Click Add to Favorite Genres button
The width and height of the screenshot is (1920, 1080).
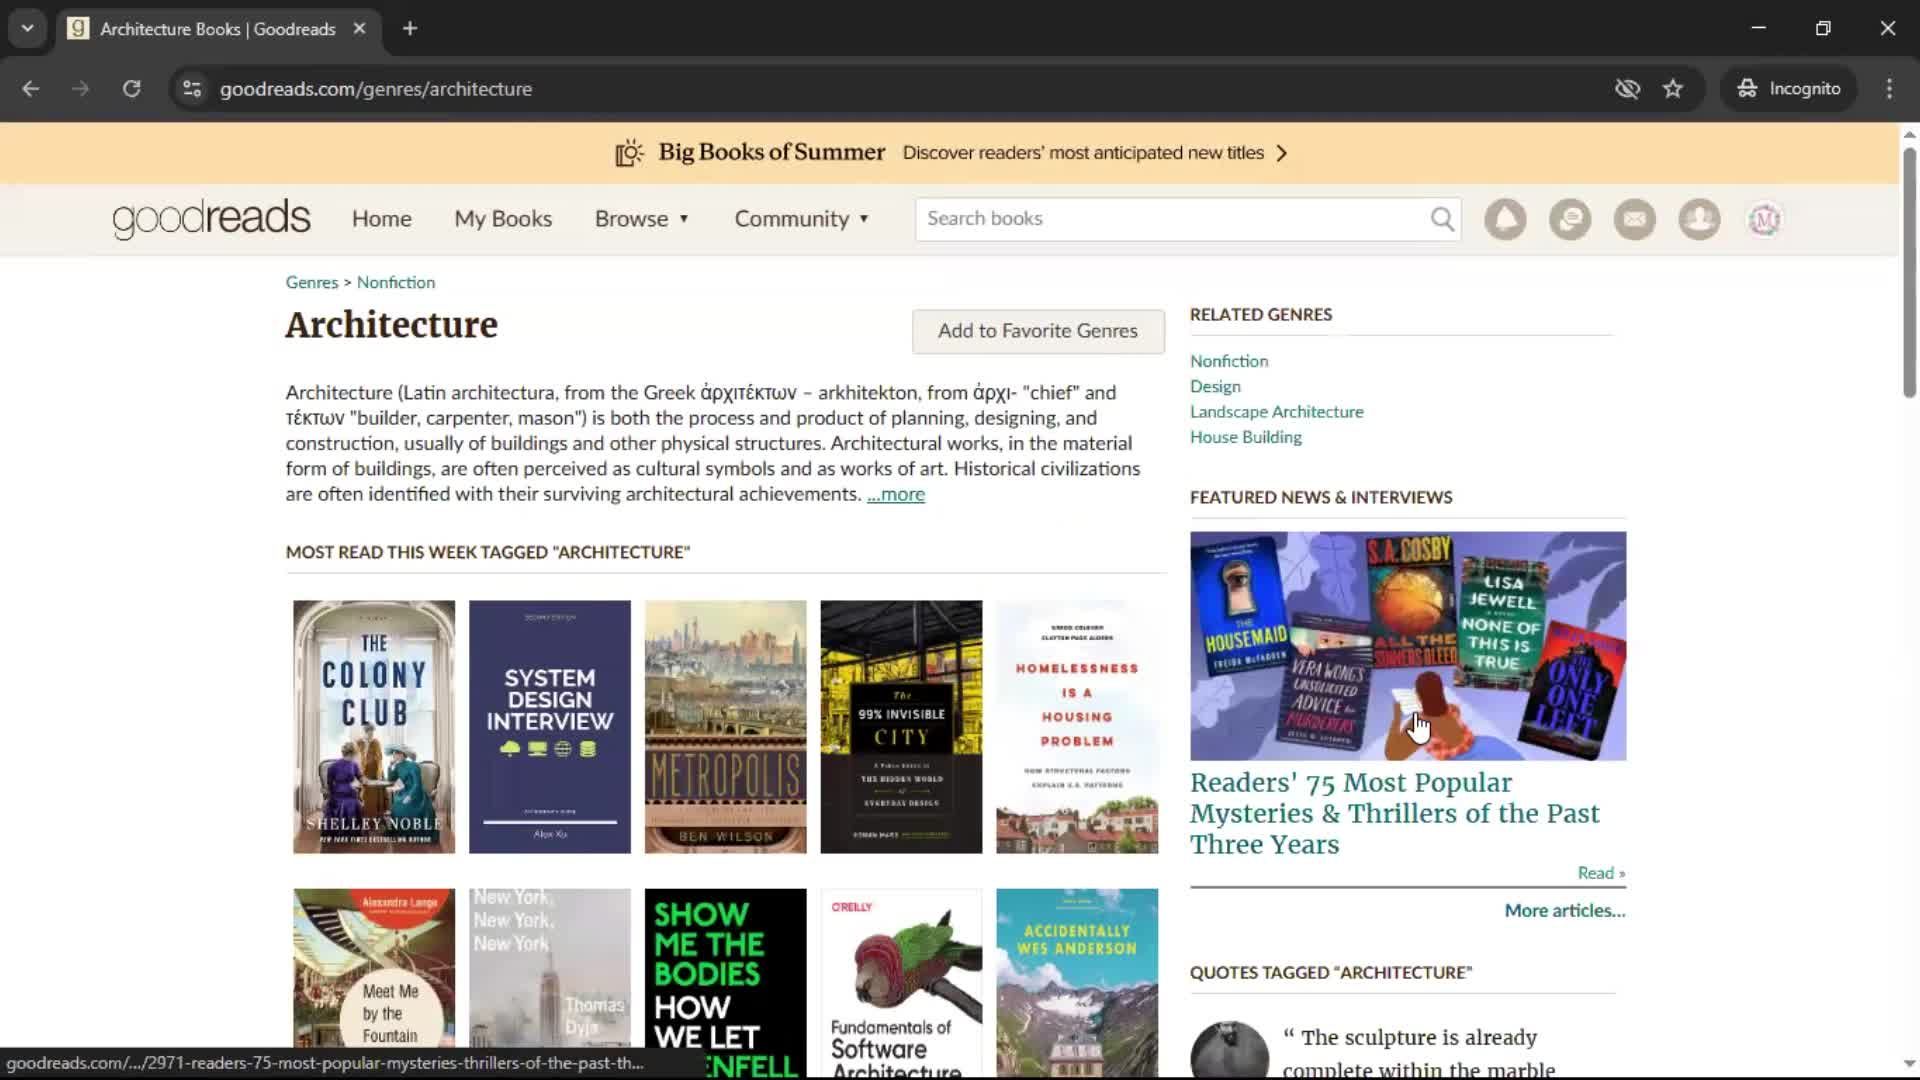[1038, 331]
